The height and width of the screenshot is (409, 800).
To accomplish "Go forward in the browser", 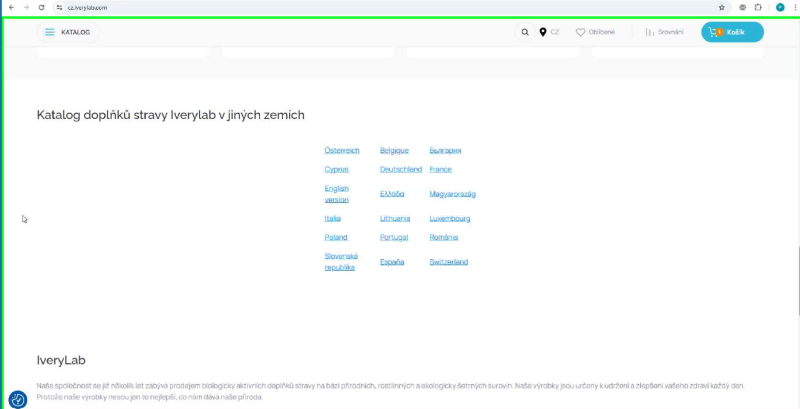I will tap(27, 8).
